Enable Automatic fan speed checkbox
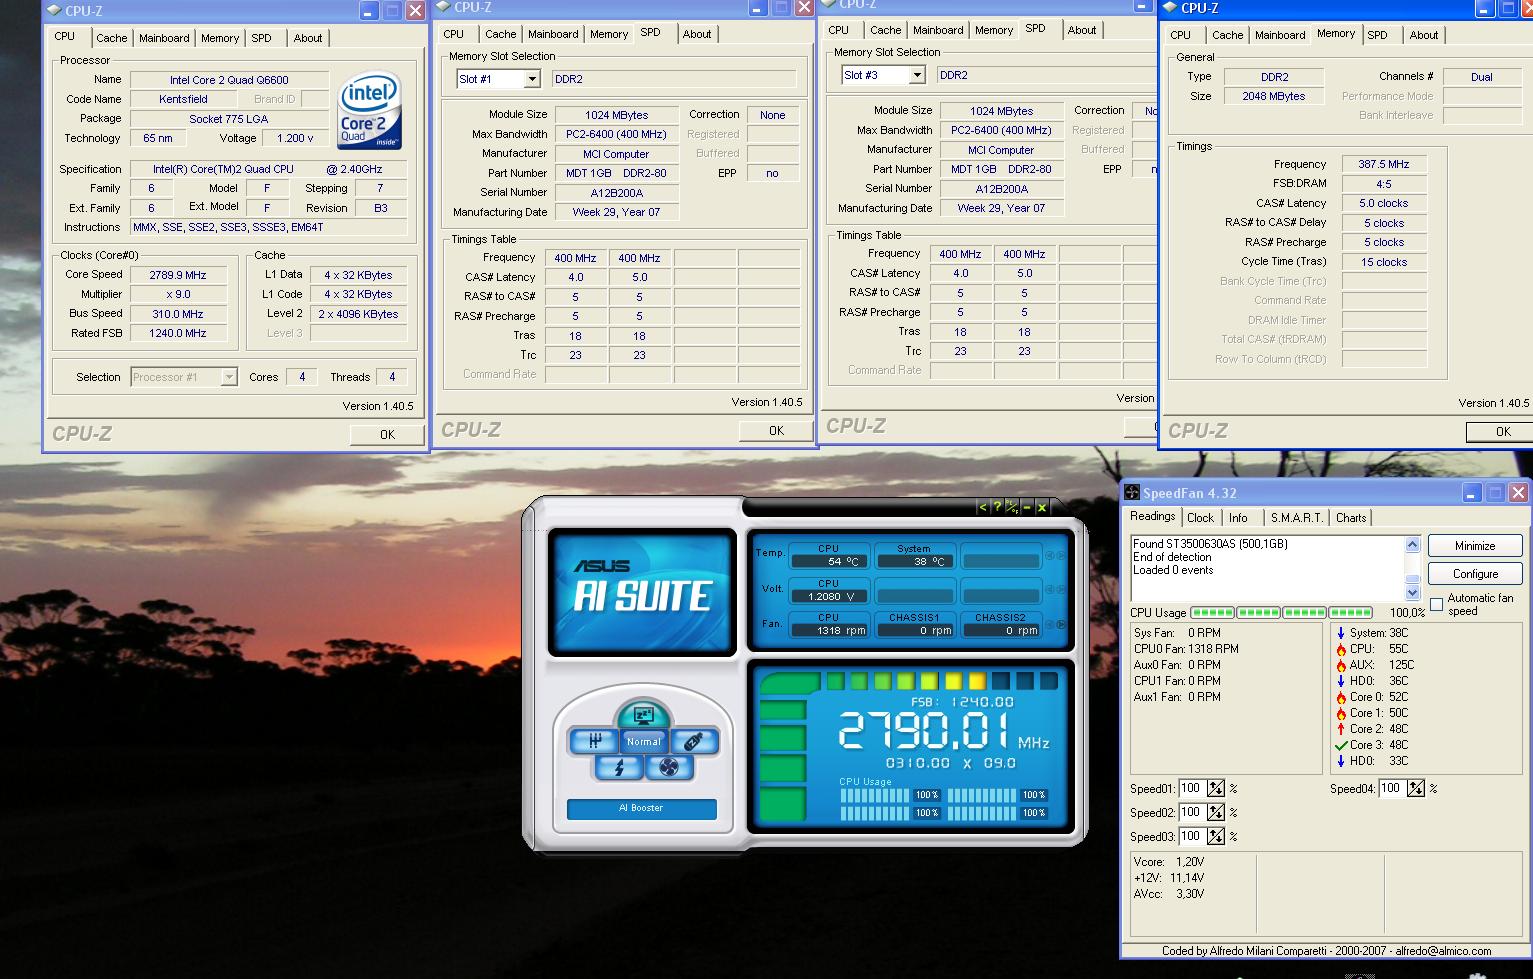Viewport: 1533px width, 979px height. click(x=1437, y=605)
